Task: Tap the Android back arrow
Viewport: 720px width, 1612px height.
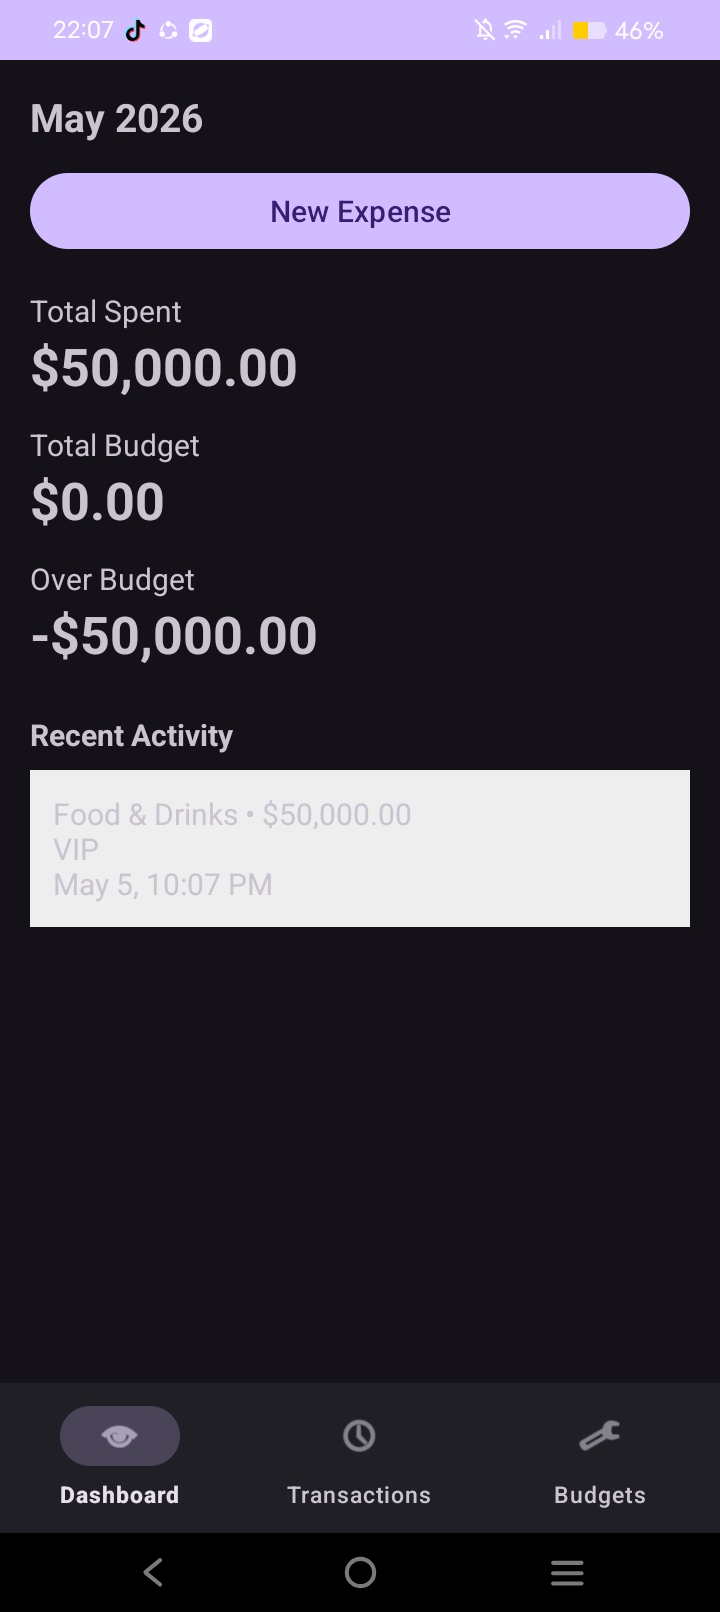Action: (x=153, y=1572)
